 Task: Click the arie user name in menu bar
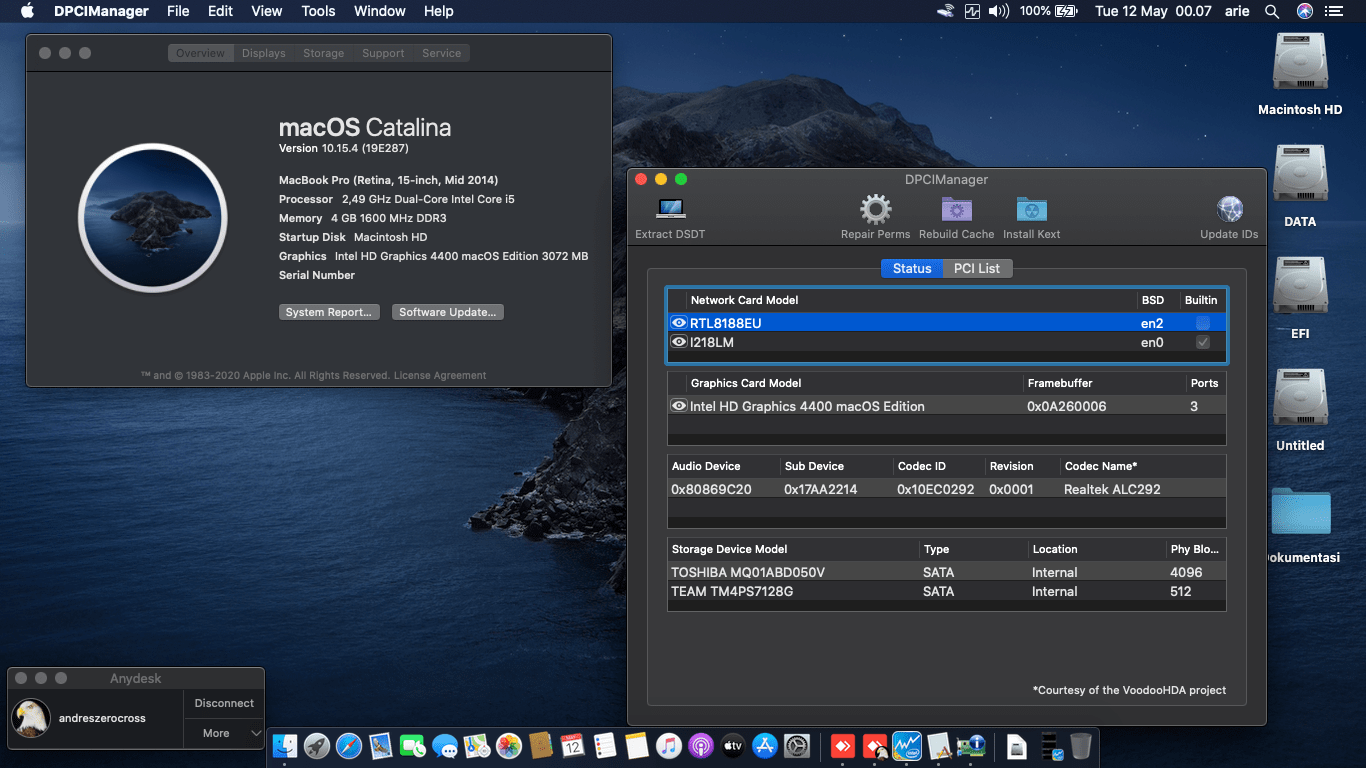tap(1237, 11)
